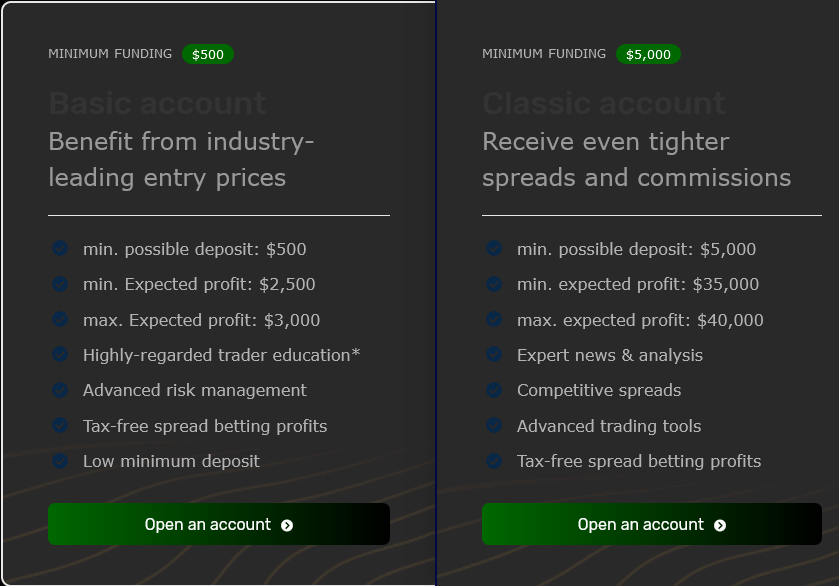Click checkmark icon beside min. possible deposit: $5,000
839x586 pixels.
tap(494, 248)
